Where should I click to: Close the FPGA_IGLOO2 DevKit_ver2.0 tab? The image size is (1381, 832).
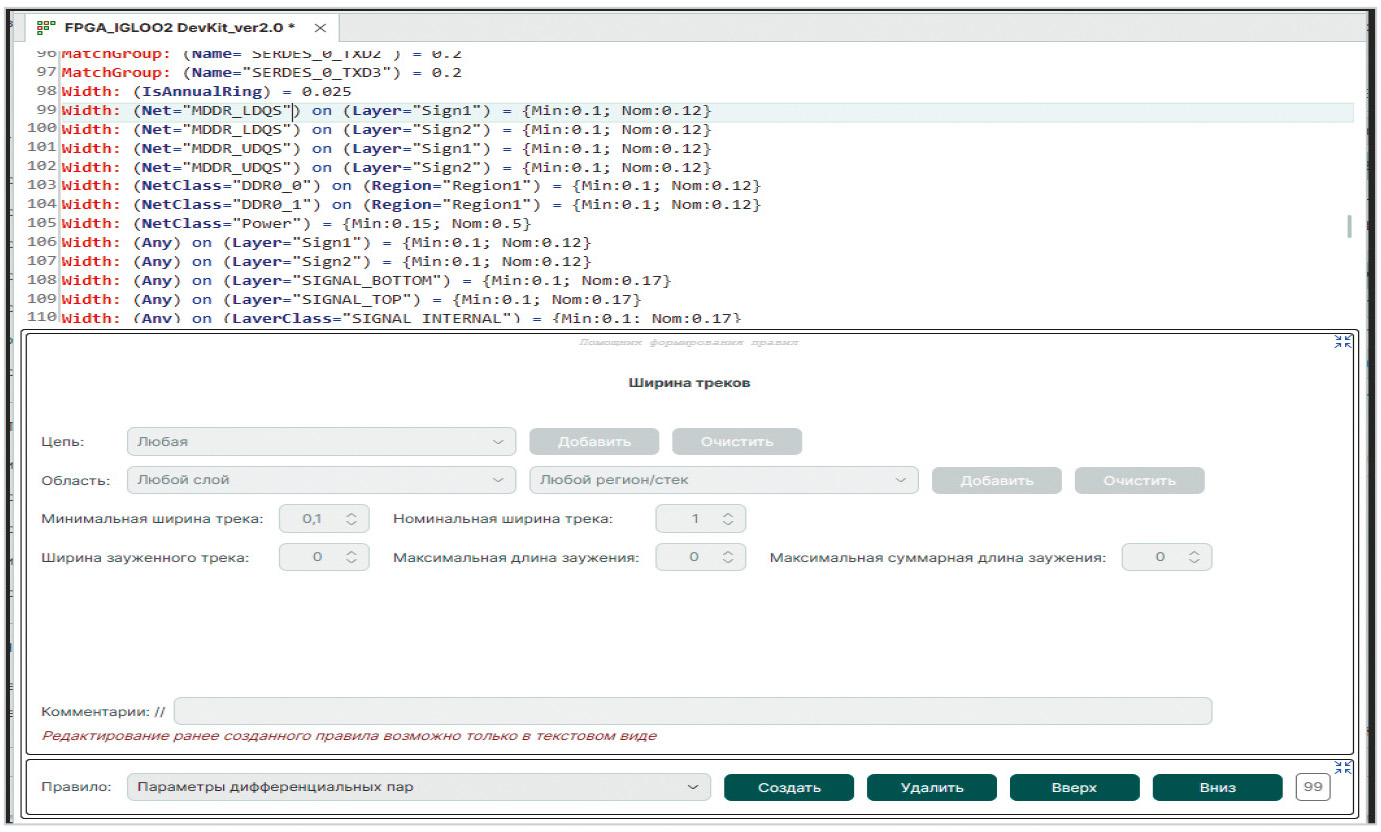click(319, 28)
